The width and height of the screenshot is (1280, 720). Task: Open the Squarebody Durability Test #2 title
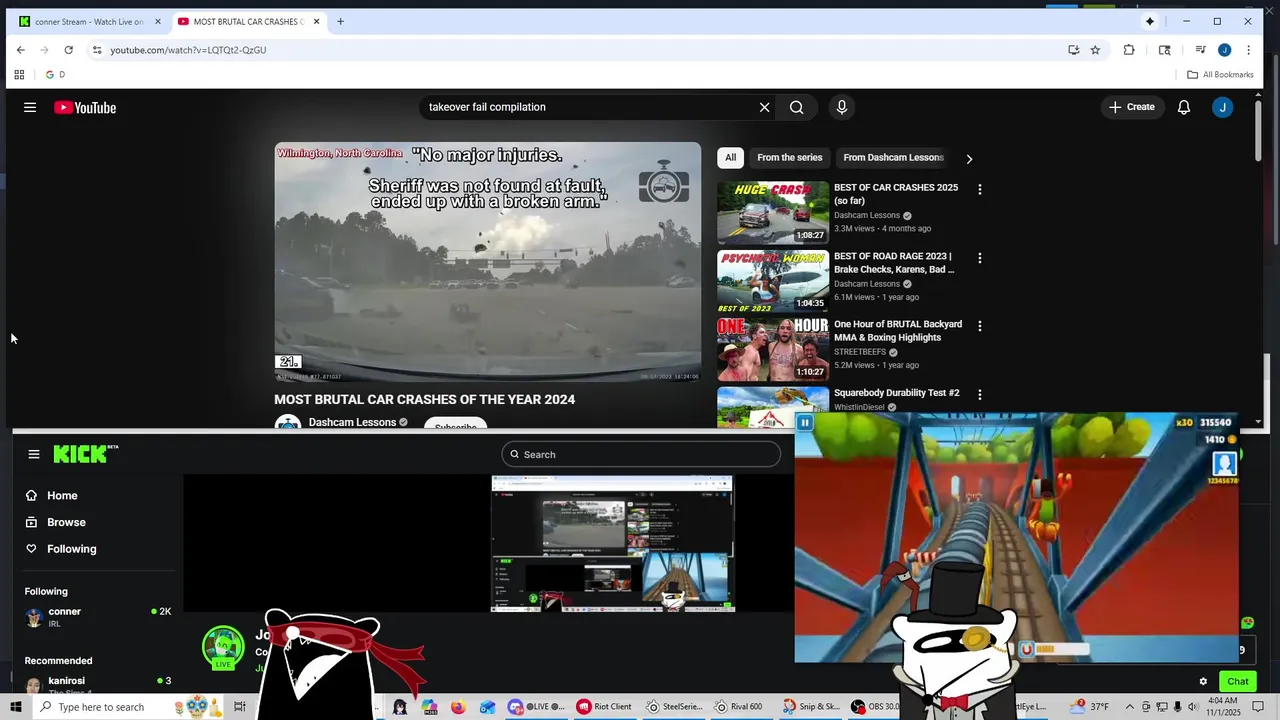(x=897, y=393)
